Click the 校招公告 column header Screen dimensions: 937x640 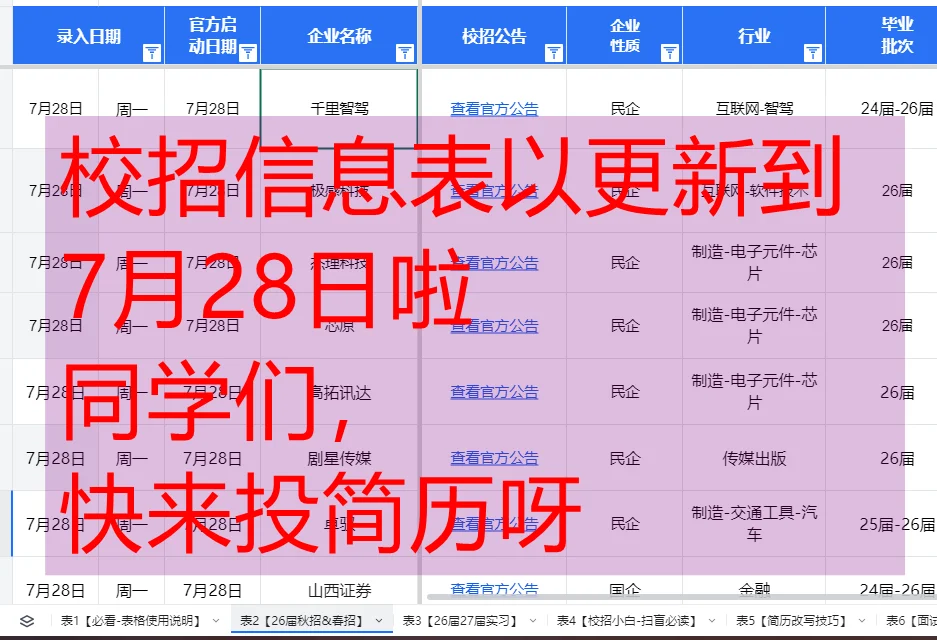coord(494,36)
